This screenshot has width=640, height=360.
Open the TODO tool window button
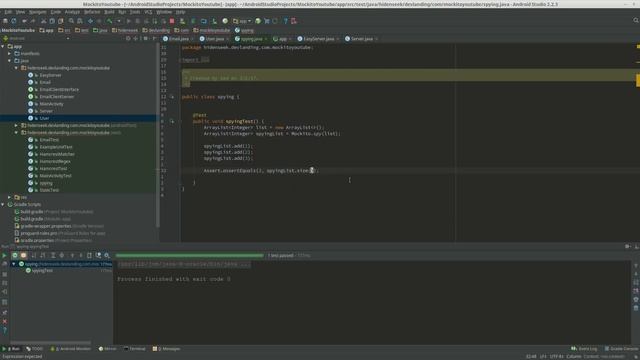pyautogui.click(x=35, y=349)
